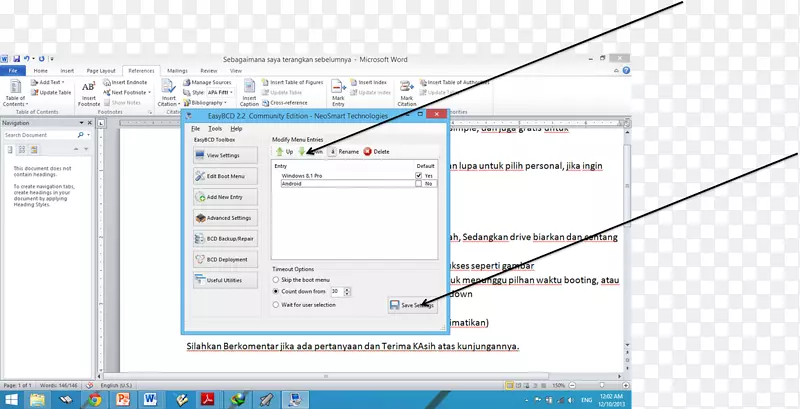The image size is (800, 409).
Task: Open the Navigation pane options dropdown arrow
Action: click(81, 123)
